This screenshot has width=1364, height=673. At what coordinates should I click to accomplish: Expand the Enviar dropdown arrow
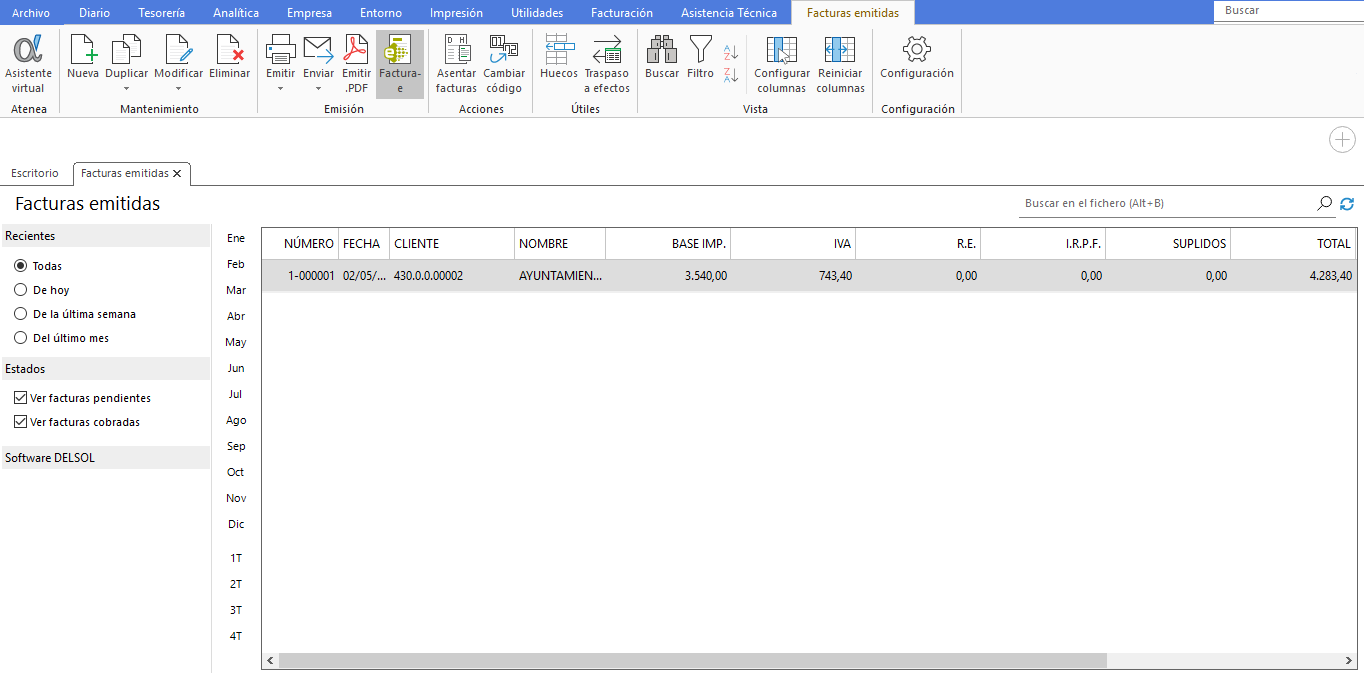(318, 89)
